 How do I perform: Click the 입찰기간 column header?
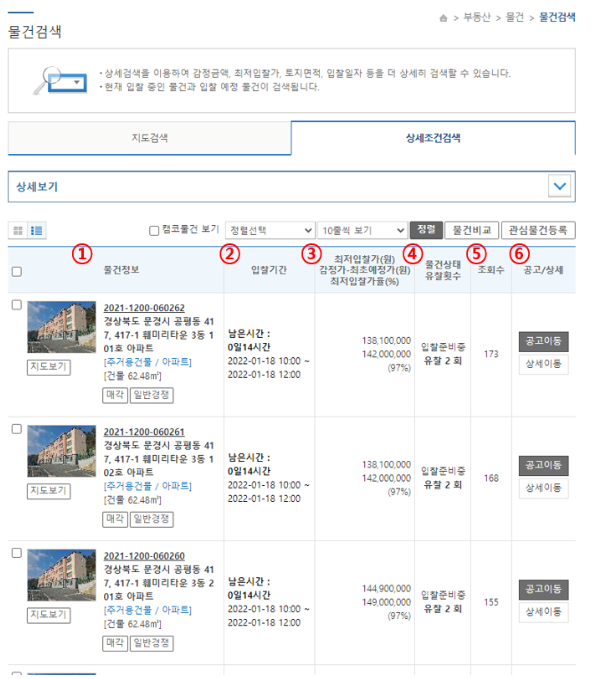click(x=269, y=270)
